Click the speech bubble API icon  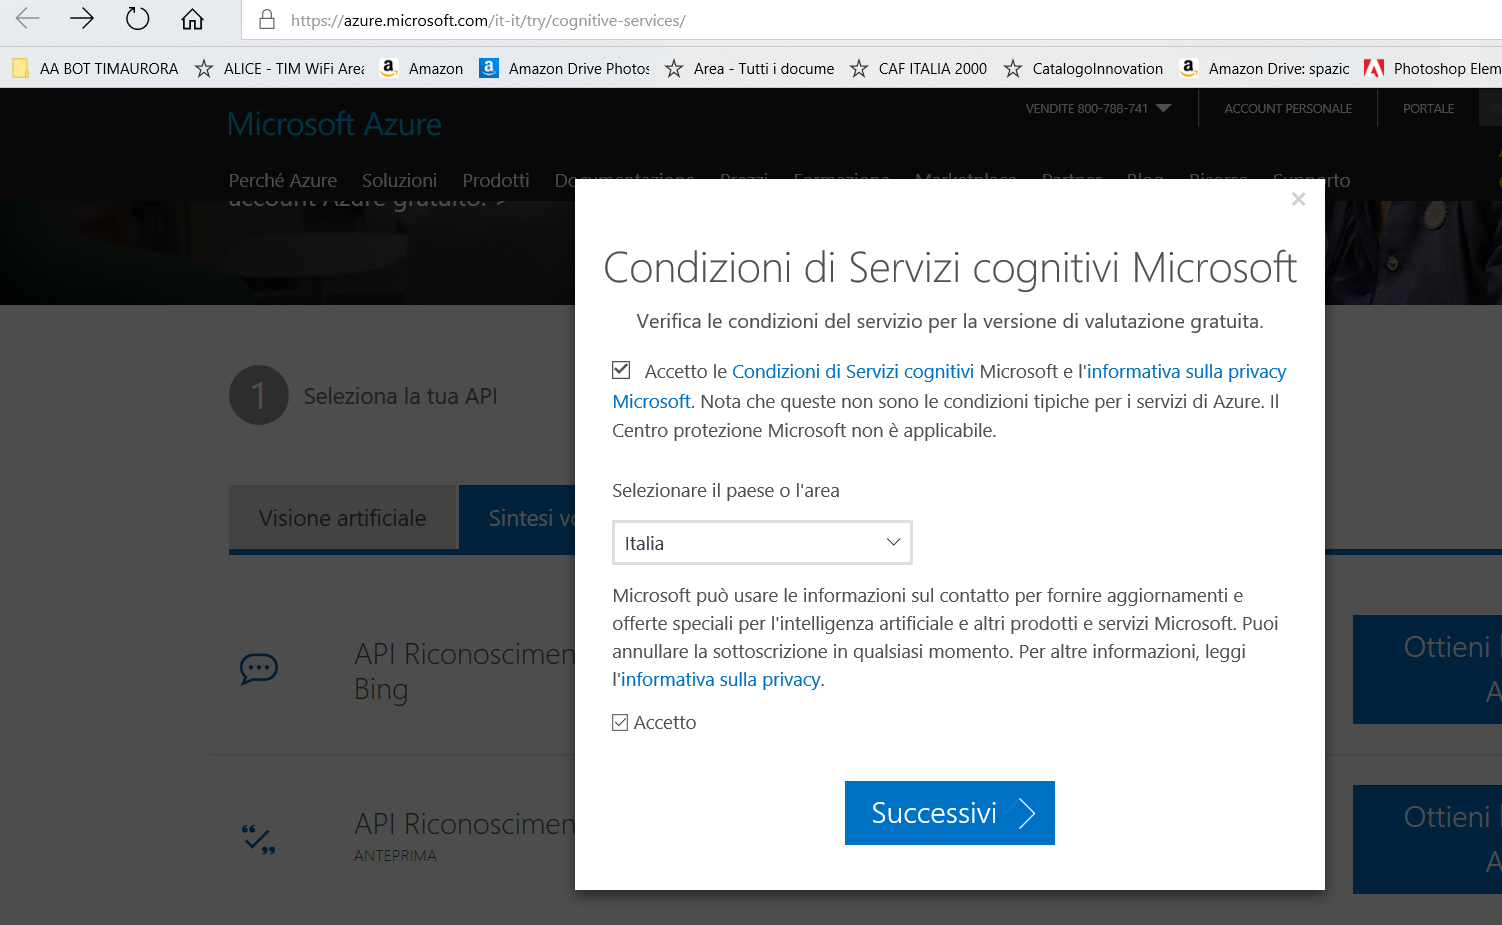click(259, 669)
